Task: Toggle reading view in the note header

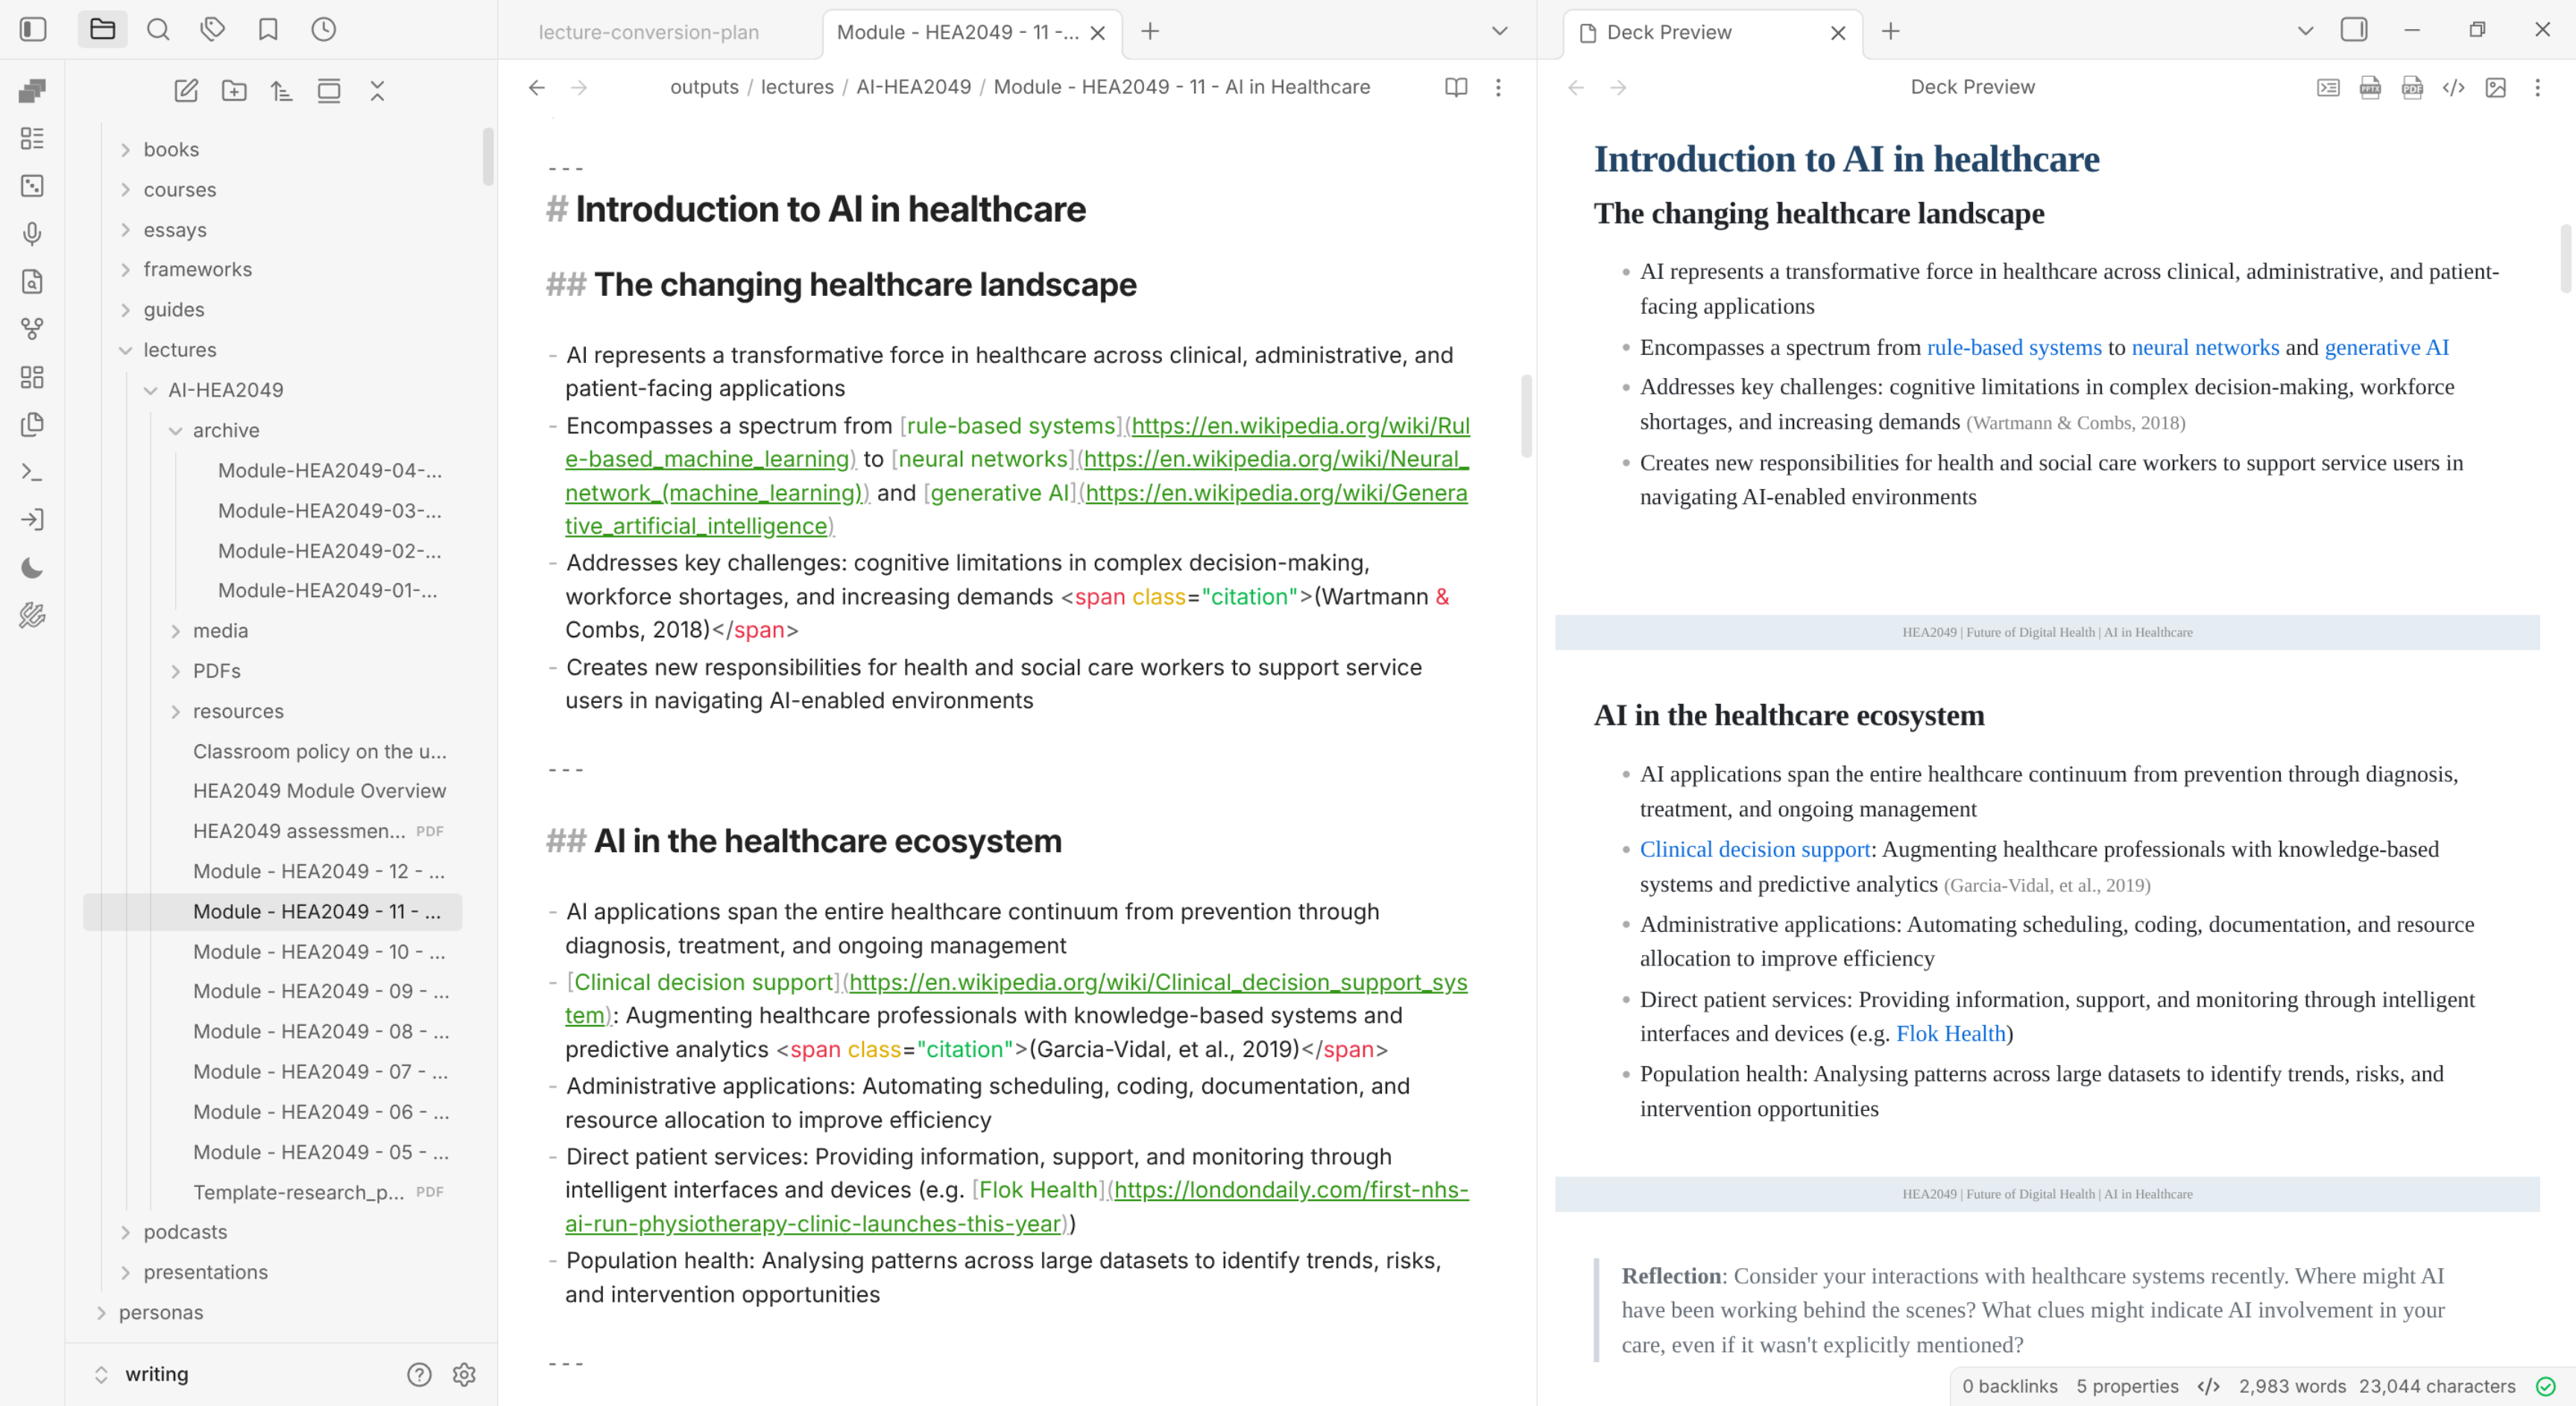Action: [x=1456, y=88]
